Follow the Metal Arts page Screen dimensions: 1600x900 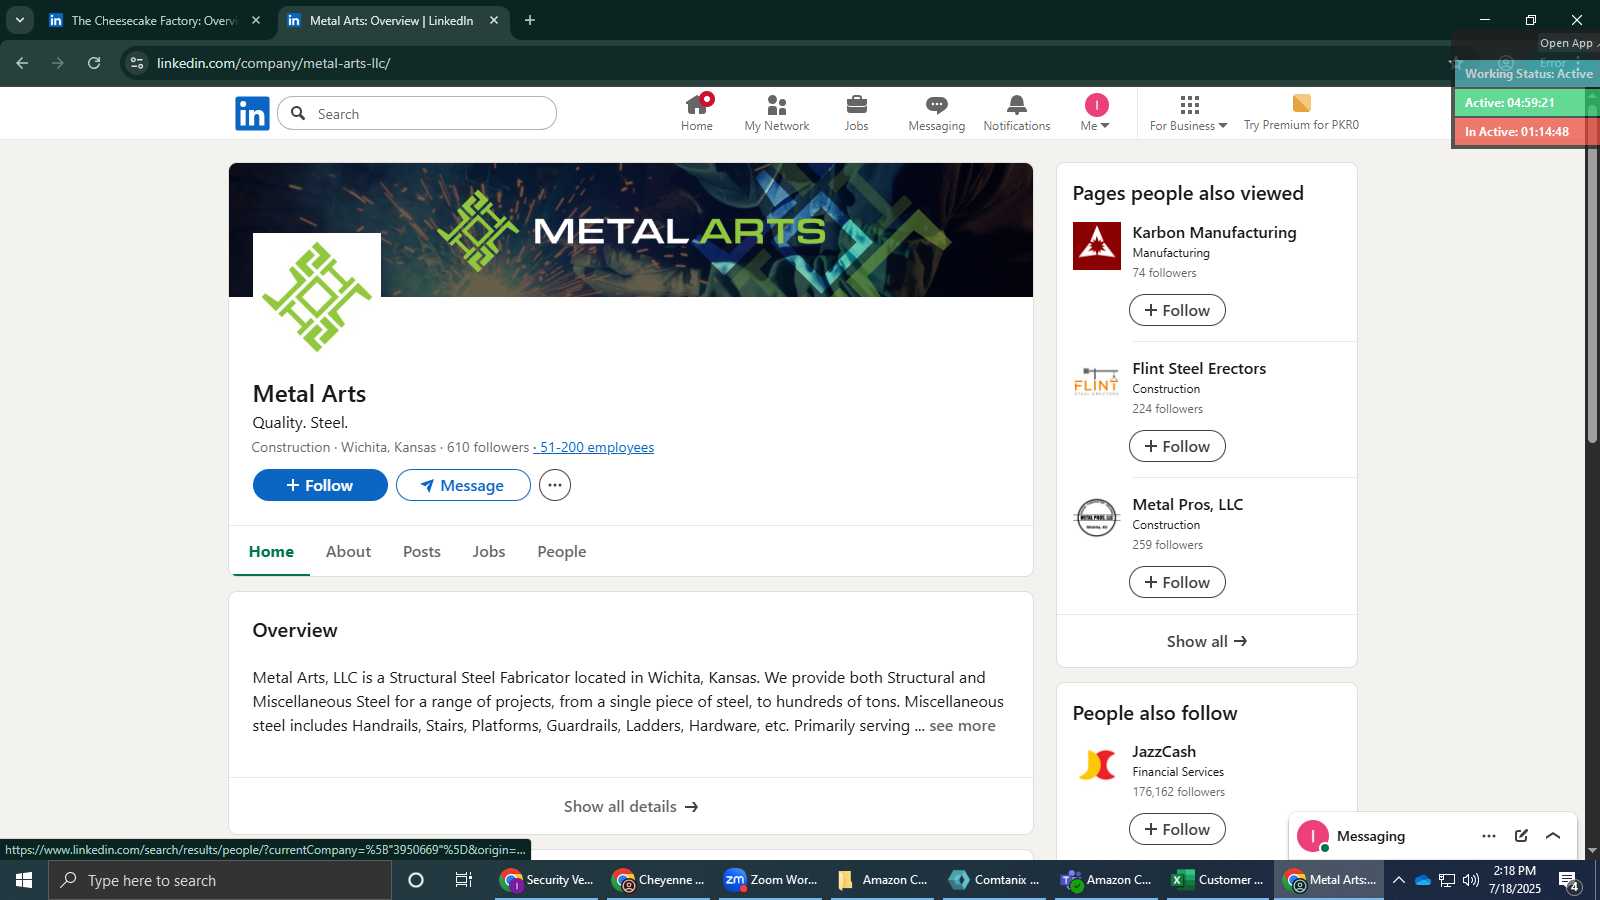pyautogui.click(x=320, y=485)
